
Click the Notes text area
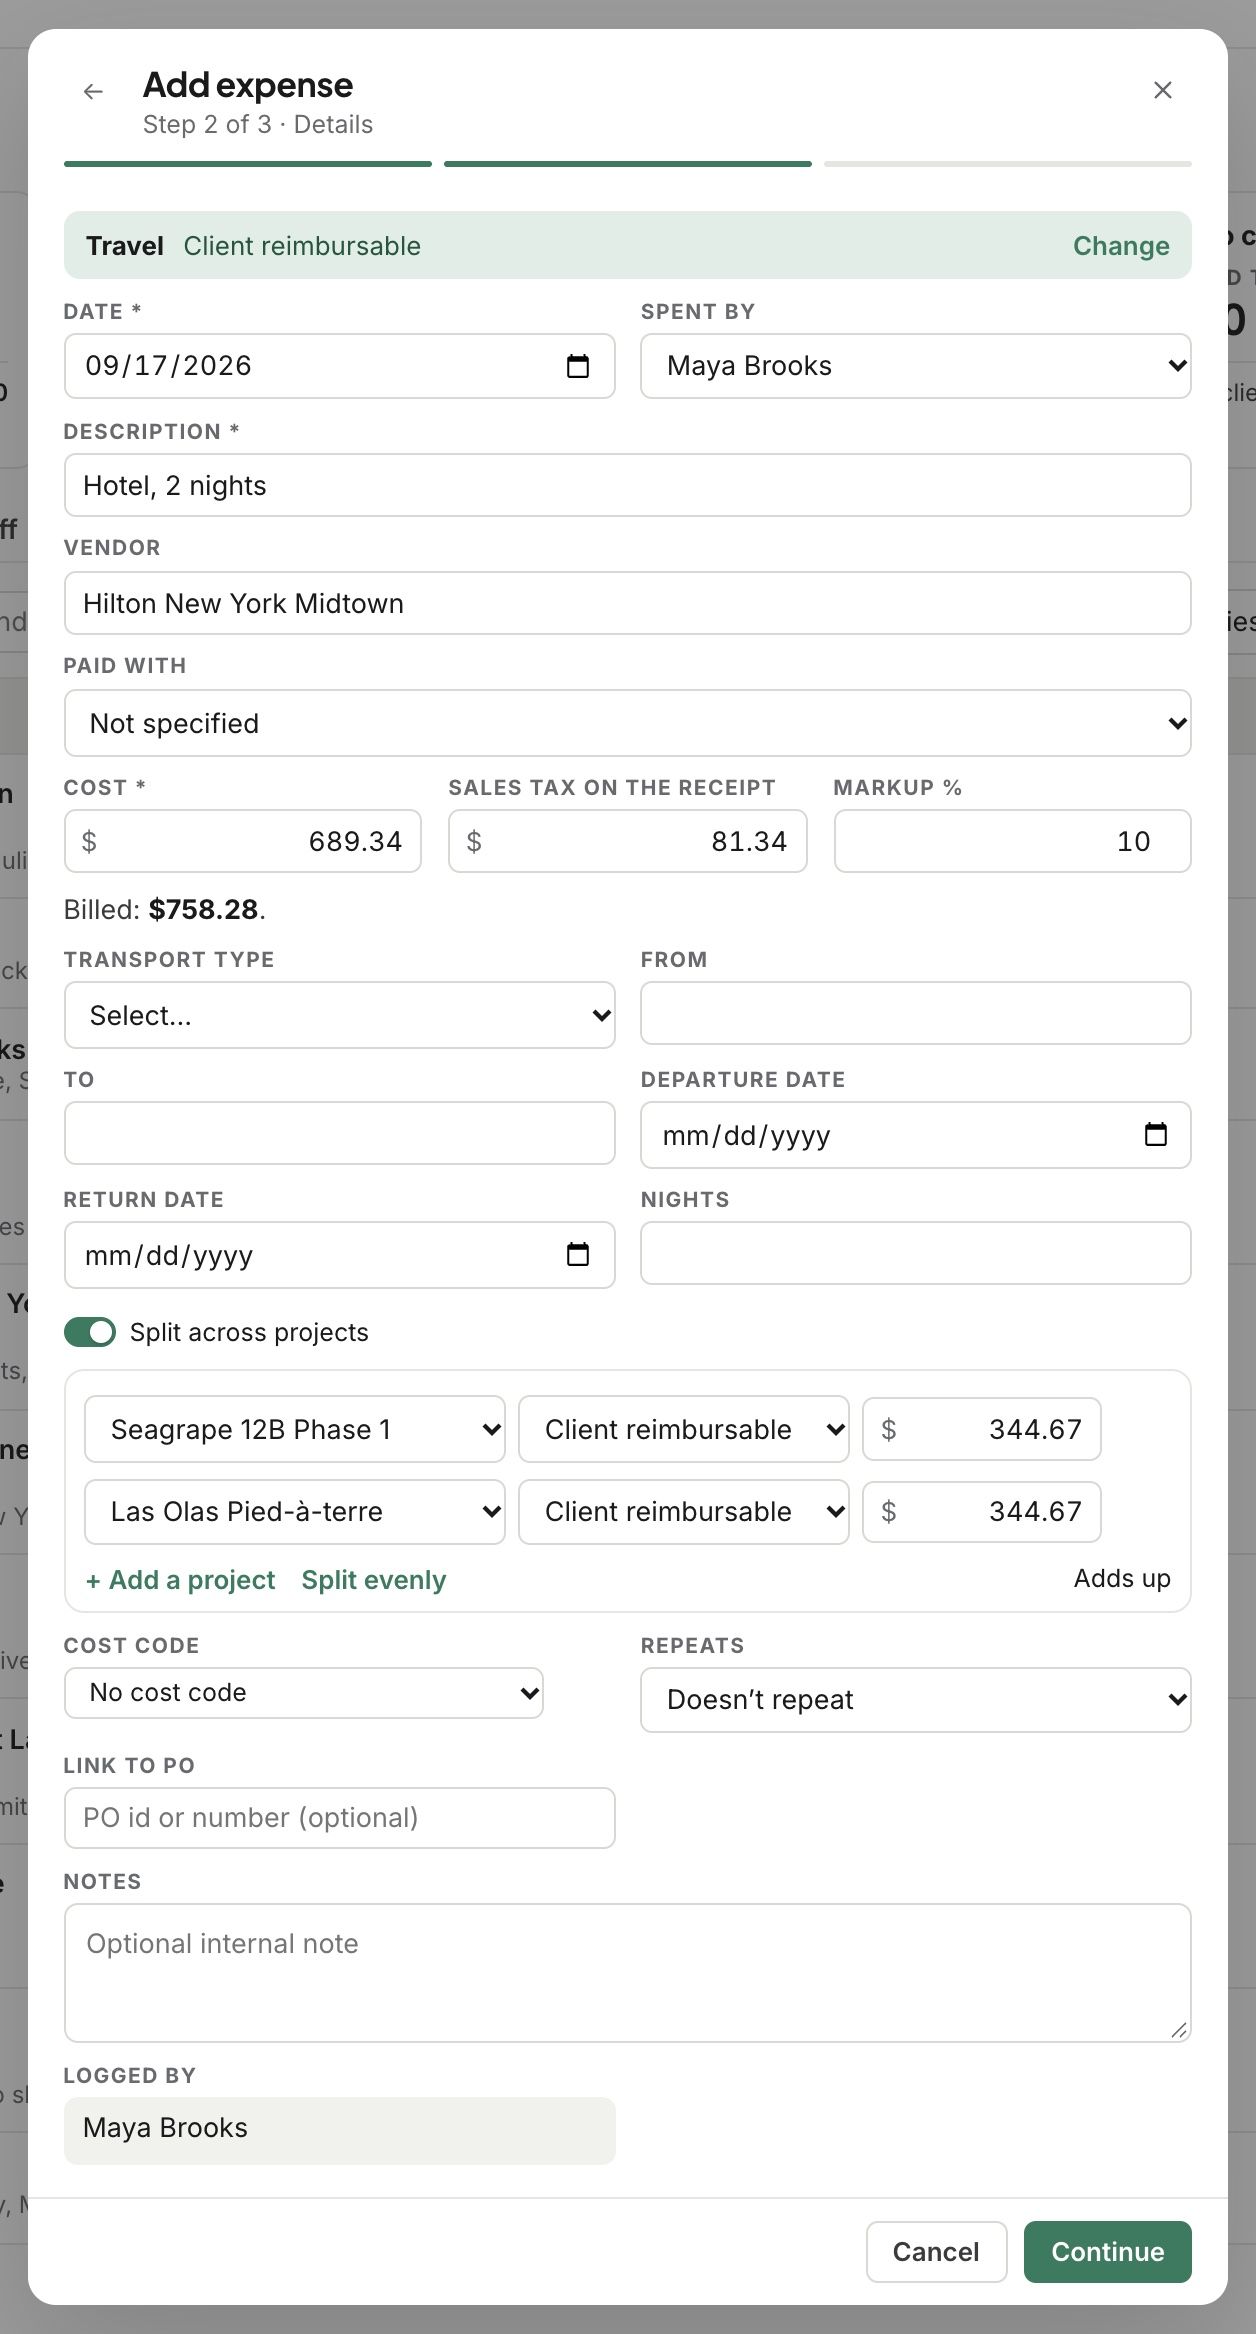click(x=627, y=1972)
